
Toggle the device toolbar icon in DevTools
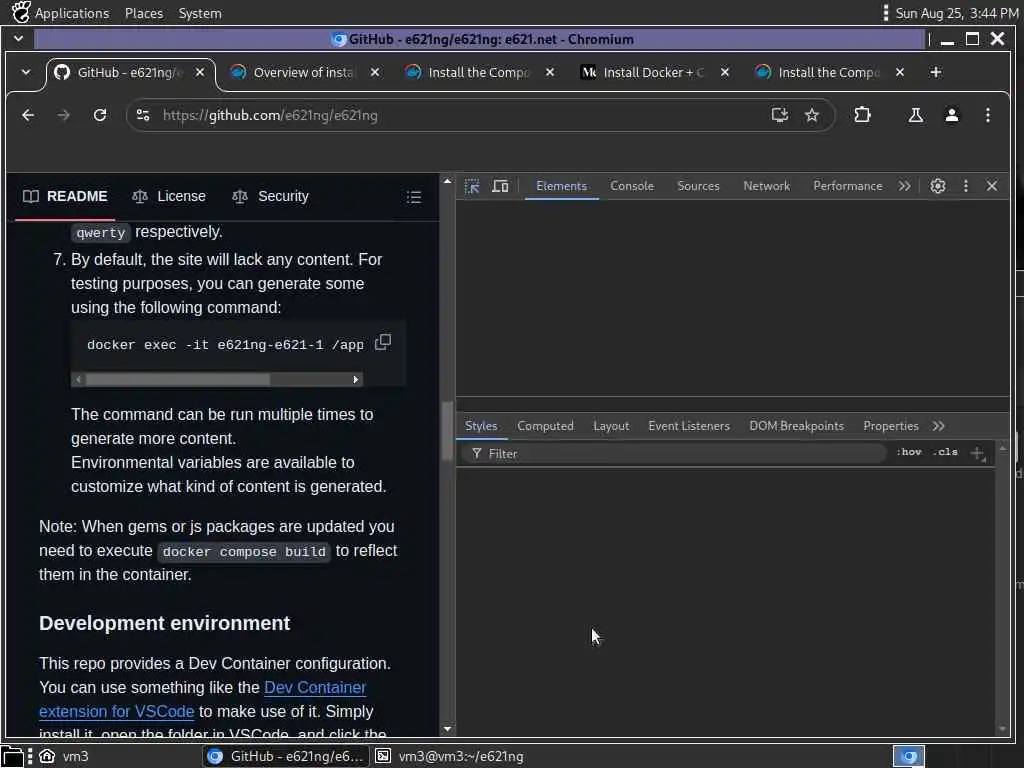click(500, 186)
